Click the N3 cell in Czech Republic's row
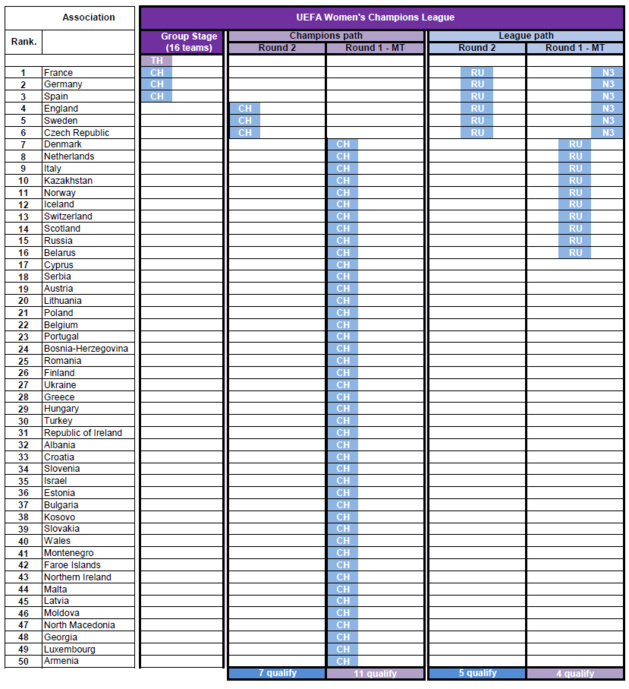The height and width of the screenshot is (689, 629). tap(607, 133)
